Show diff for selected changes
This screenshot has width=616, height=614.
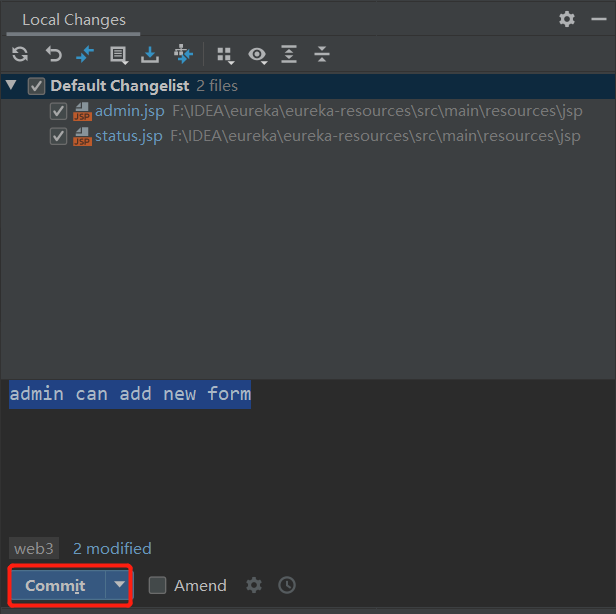tap(85, 54)
